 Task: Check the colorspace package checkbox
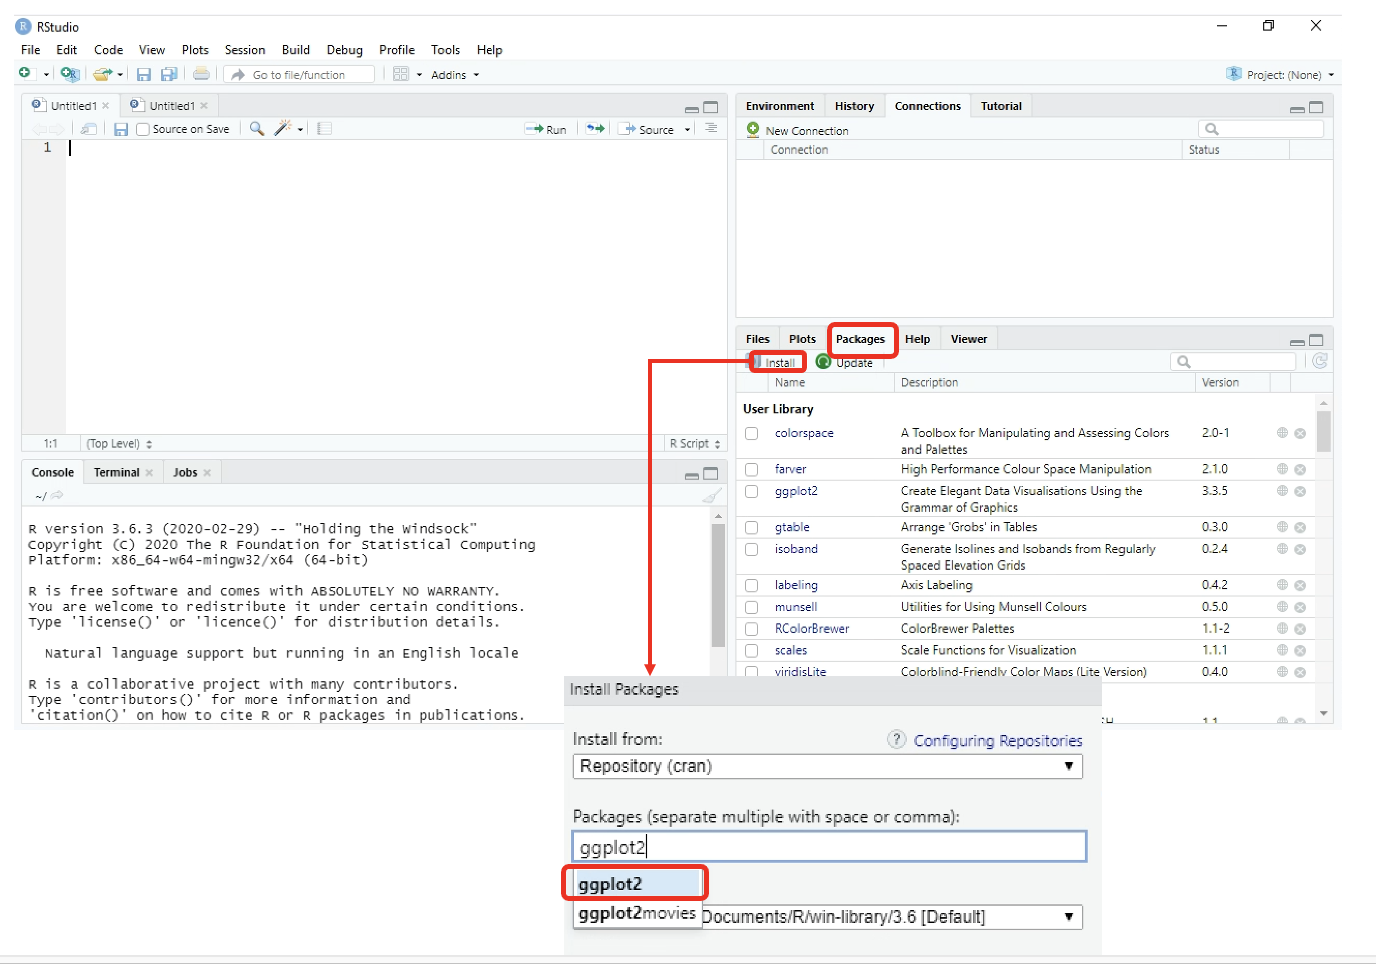(752, 433)
